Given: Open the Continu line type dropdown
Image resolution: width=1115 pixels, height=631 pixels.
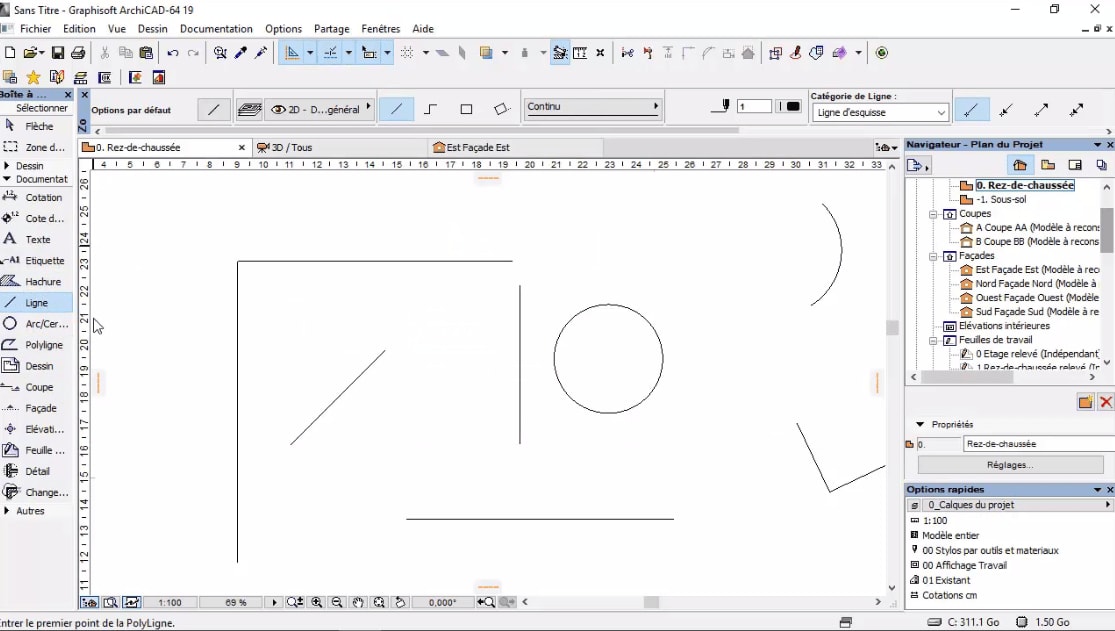Looking at the screenshot, I should [592, 107].
